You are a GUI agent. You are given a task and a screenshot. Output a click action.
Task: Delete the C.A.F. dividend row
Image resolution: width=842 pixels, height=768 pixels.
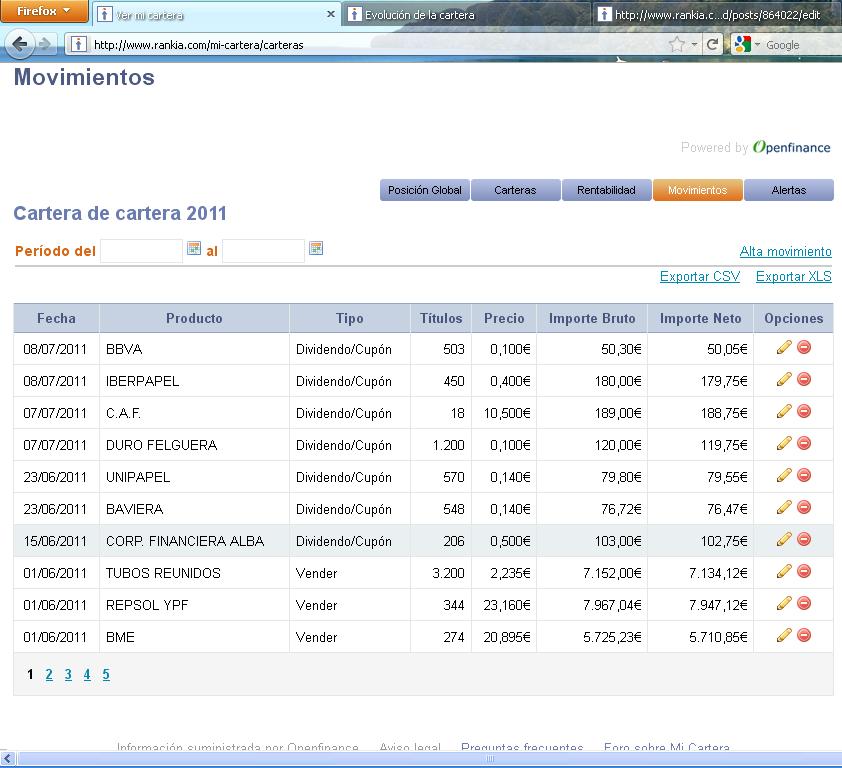(804, 411)
